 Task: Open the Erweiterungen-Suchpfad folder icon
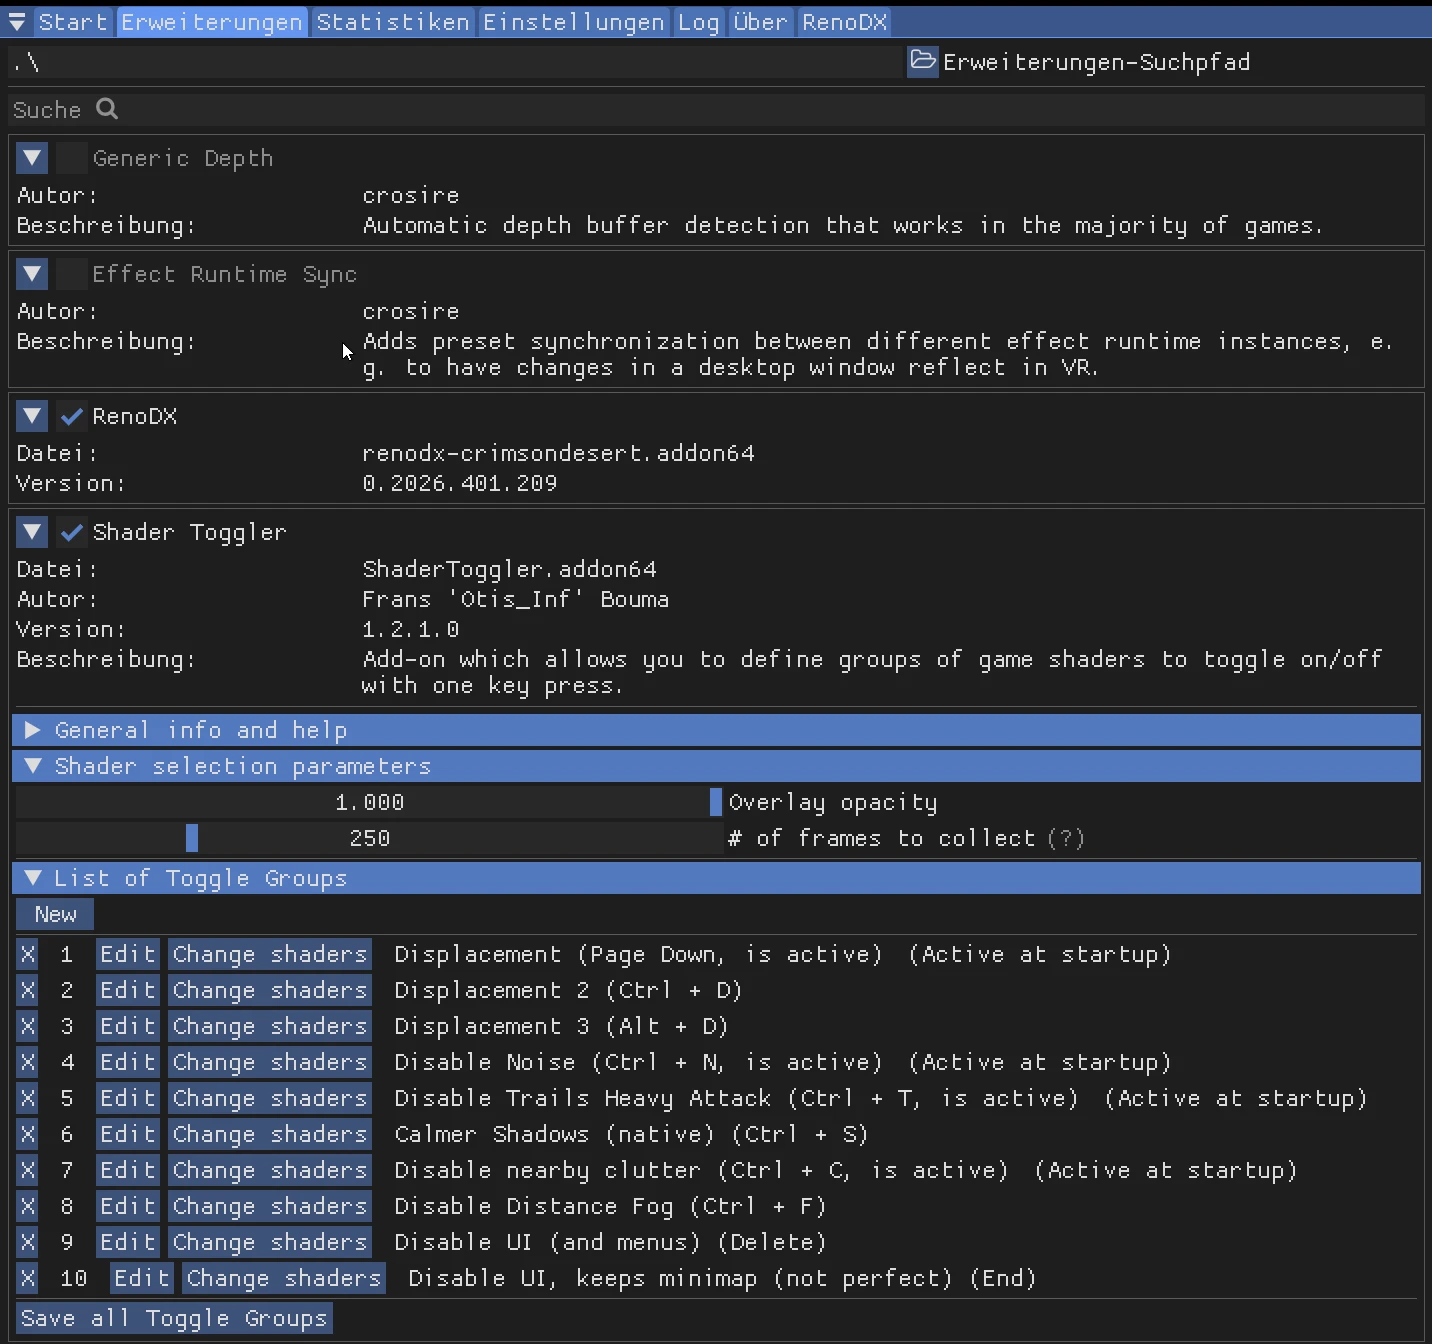pos(922,62)
